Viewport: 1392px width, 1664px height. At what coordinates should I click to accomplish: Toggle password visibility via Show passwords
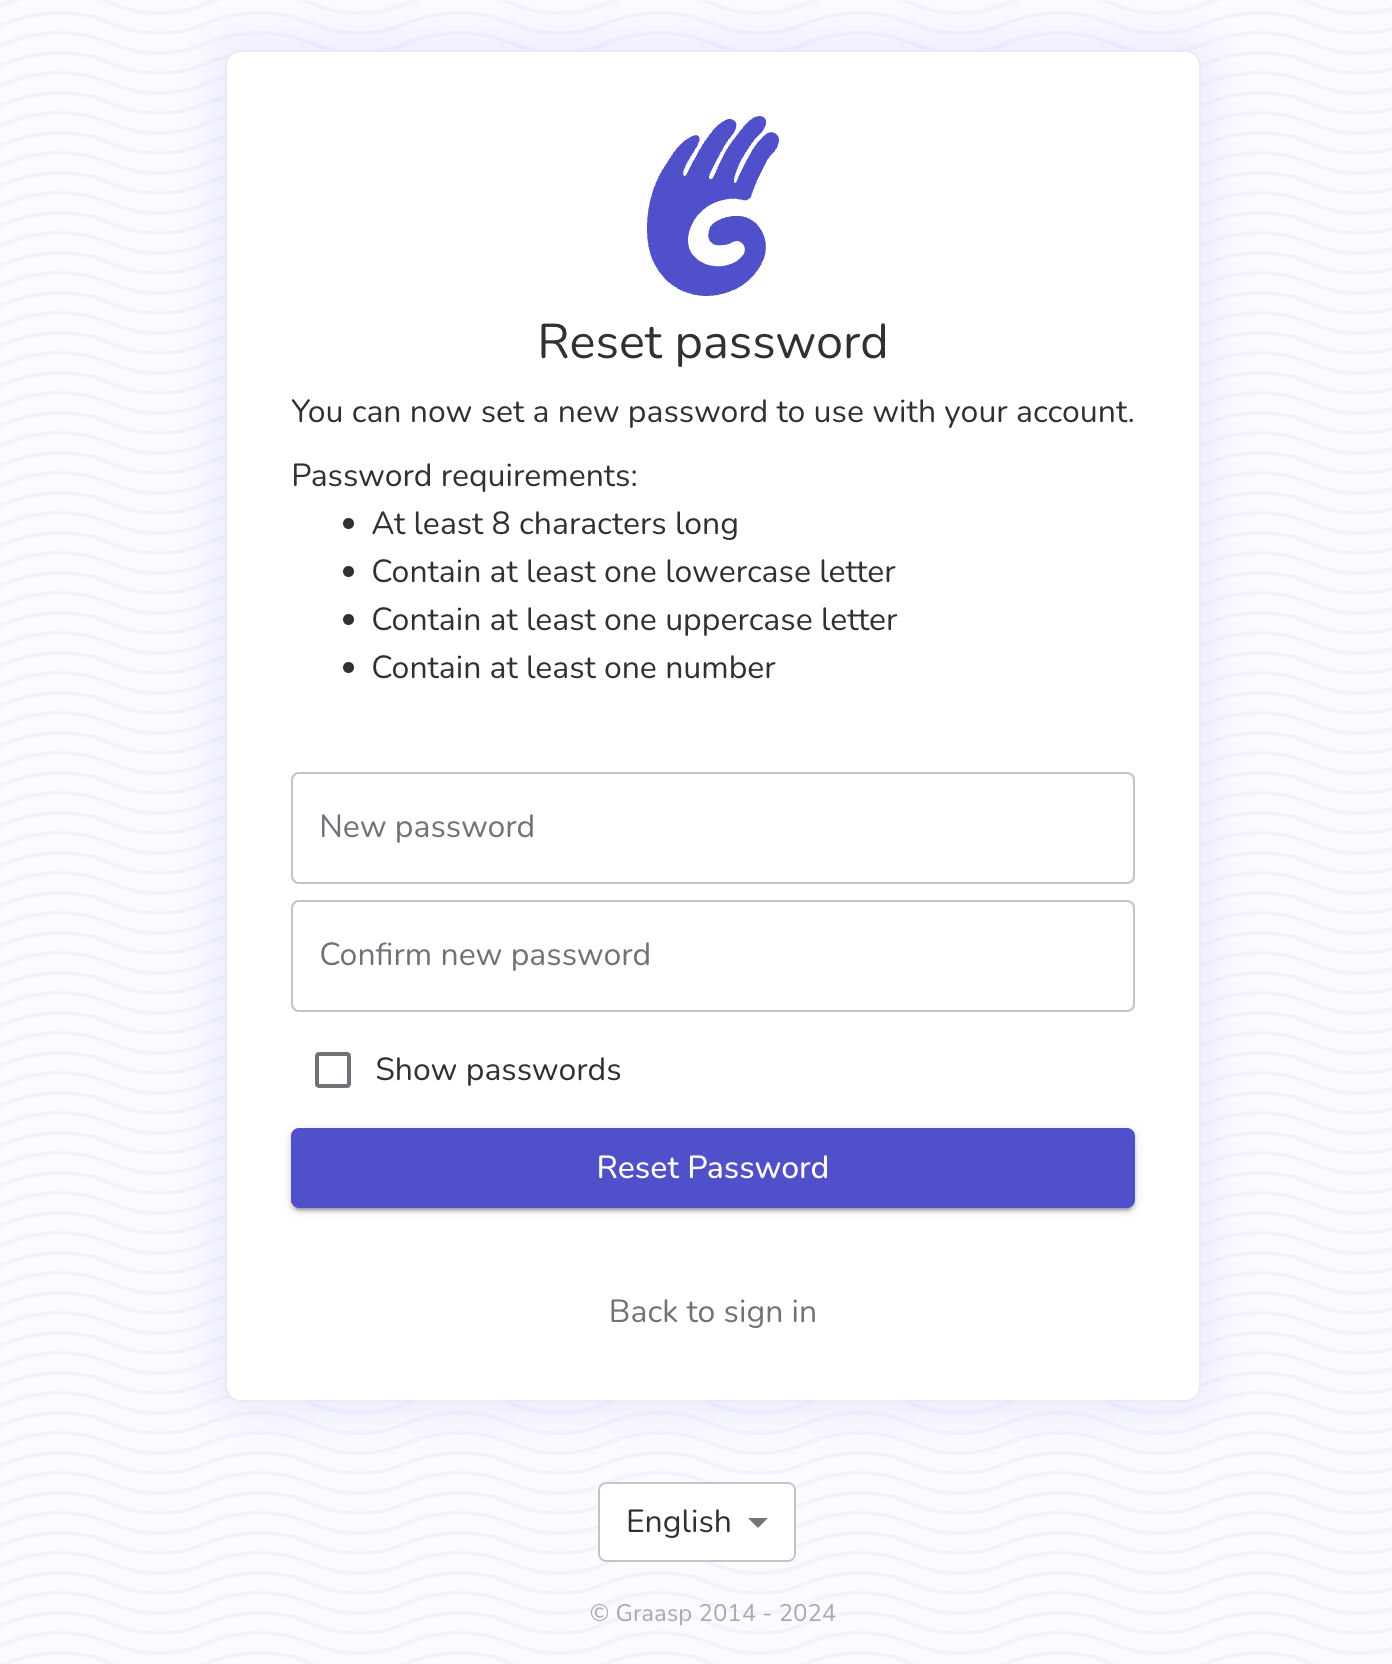332,1069
